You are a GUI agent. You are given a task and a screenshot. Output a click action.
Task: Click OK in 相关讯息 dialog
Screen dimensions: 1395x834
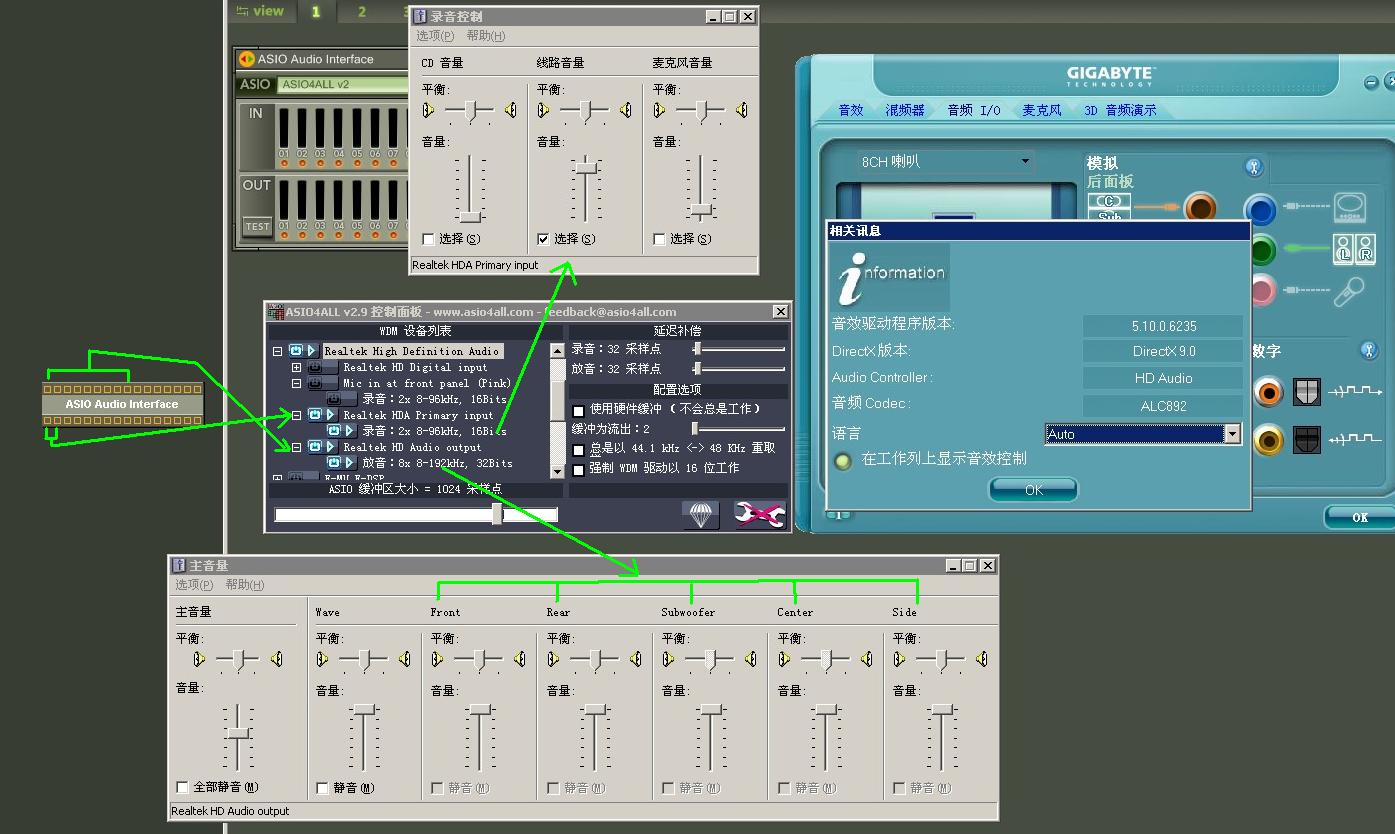click(x=1034, y=490)
